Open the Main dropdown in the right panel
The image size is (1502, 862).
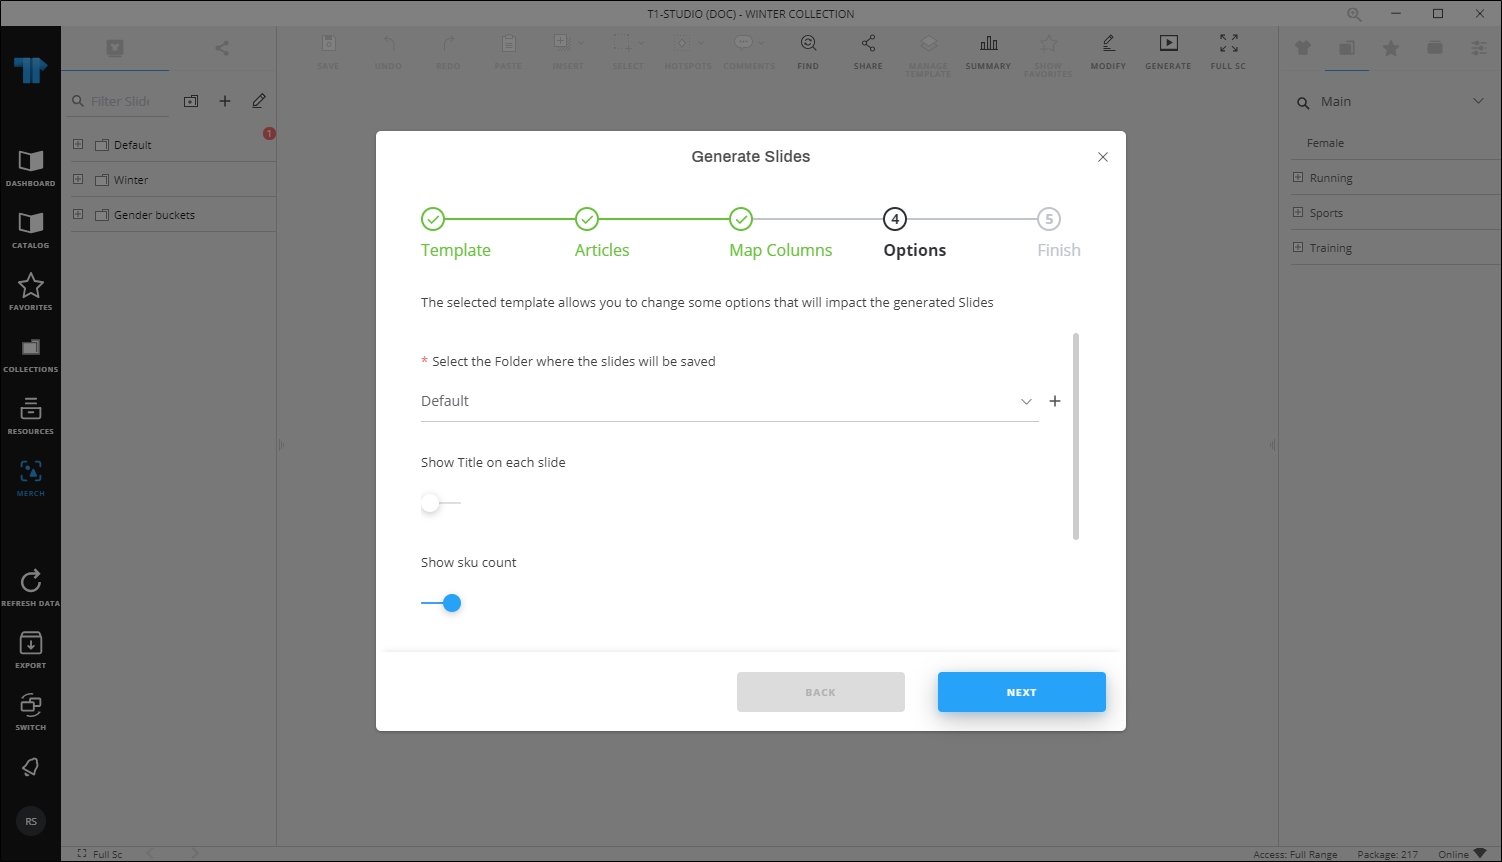click(1478, 100)
